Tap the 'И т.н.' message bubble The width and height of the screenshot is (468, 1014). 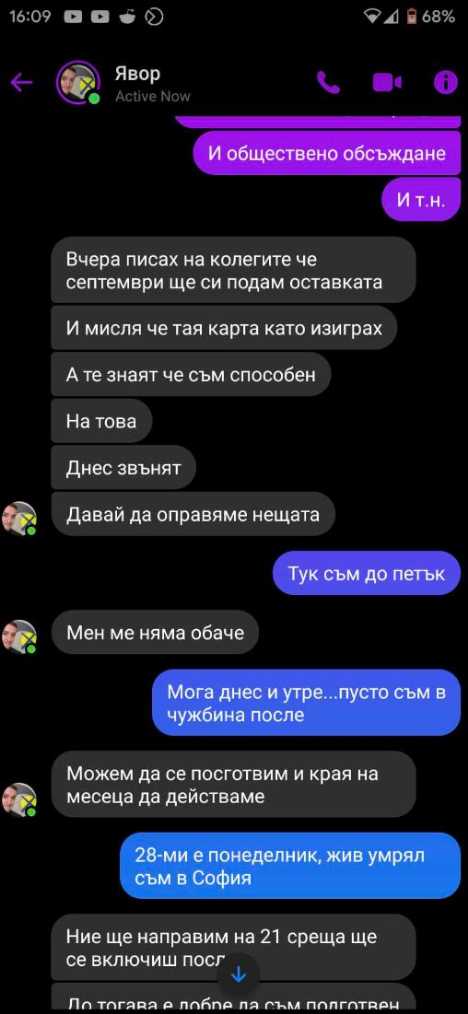[x=421, y=199]
